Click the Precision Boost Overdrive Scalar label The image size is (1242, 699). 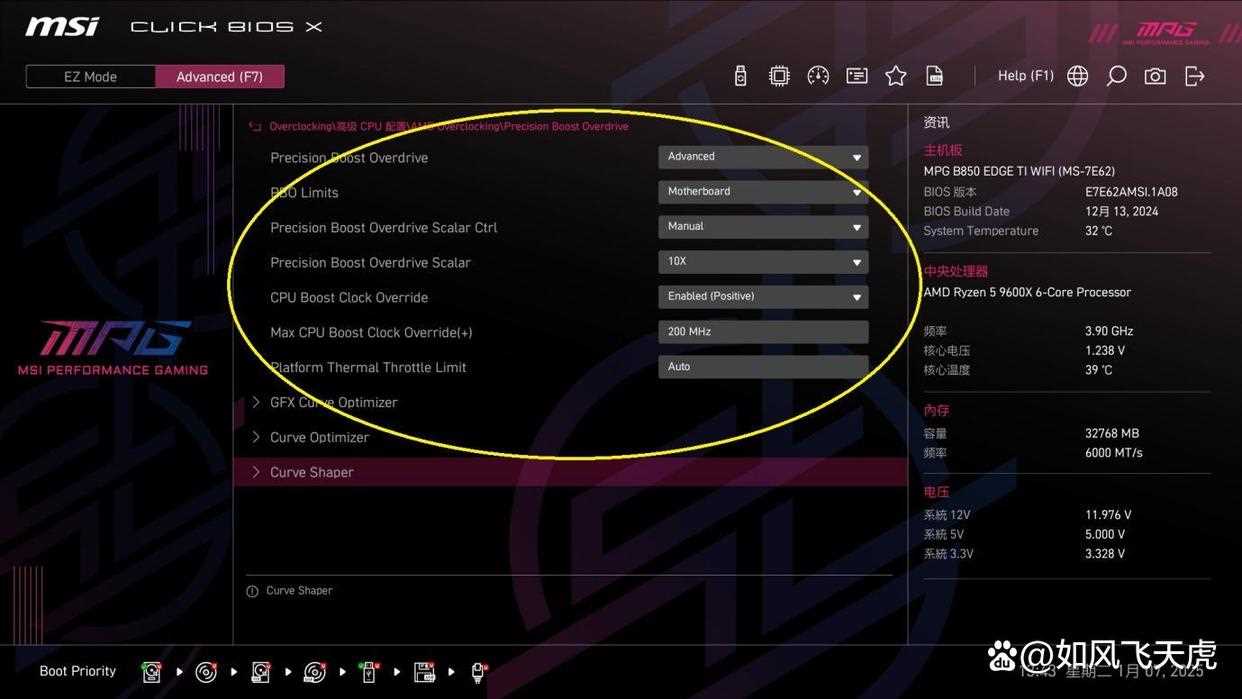370,262
